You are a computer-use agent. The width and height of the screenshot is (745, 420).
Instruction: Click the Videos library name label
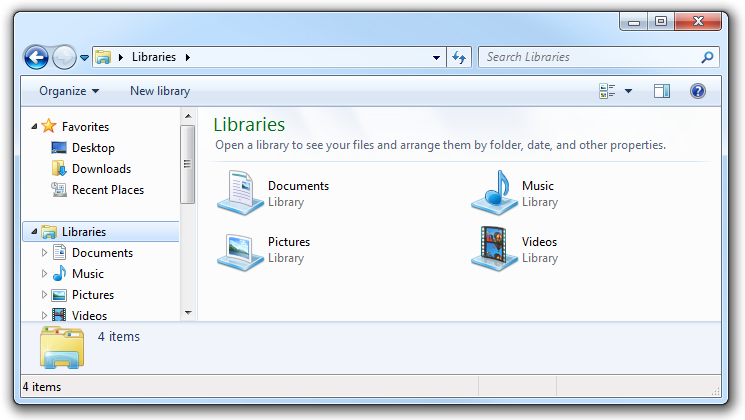click(539, 242)
